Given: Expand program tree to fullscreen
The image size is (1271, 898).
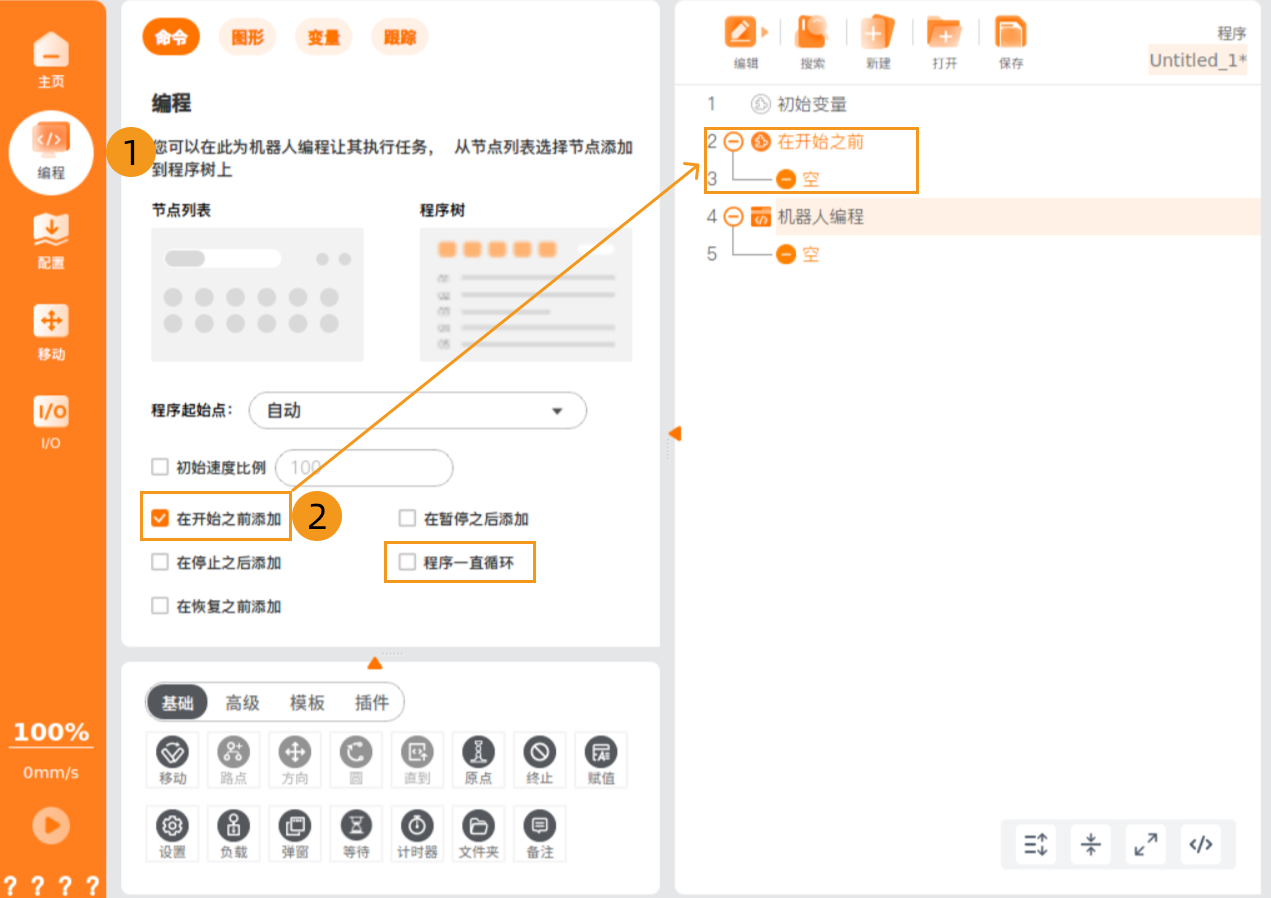Looking at the screenshot, I should (1146, 845).
